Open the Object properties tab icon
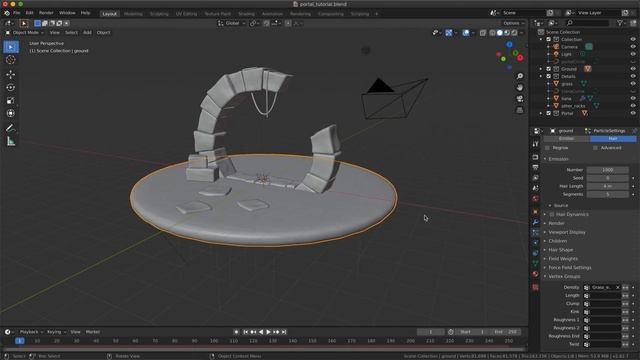This screenshot has height=360, width=640. pos(535,212)
